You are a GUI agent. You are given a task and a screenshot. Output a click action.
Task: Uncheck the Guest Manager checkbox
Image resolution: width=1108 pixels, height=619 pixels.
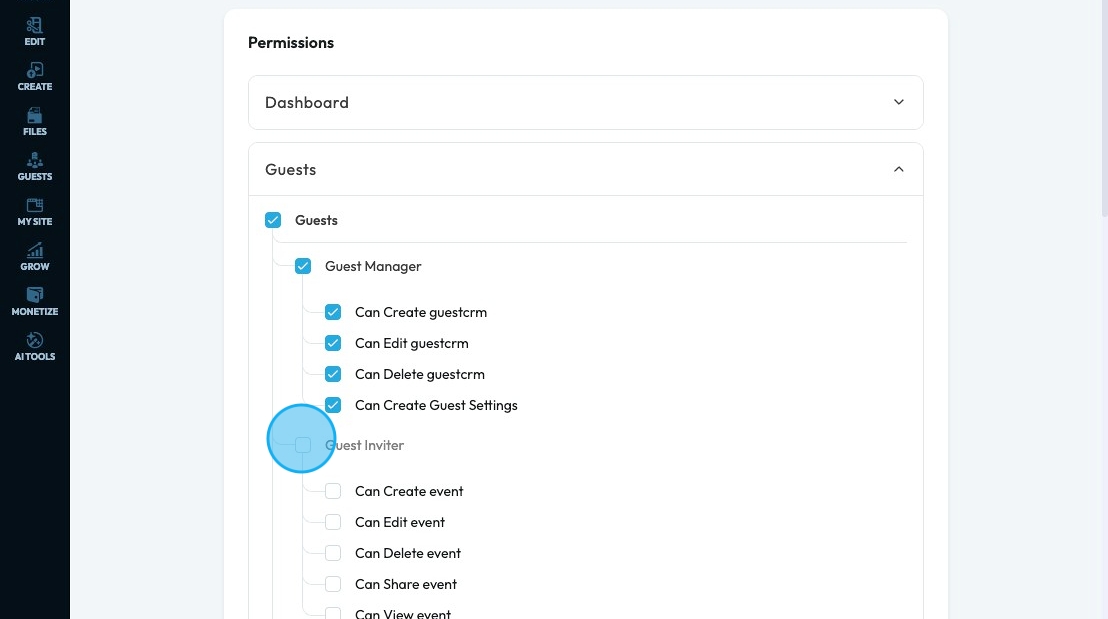(303, 266)
